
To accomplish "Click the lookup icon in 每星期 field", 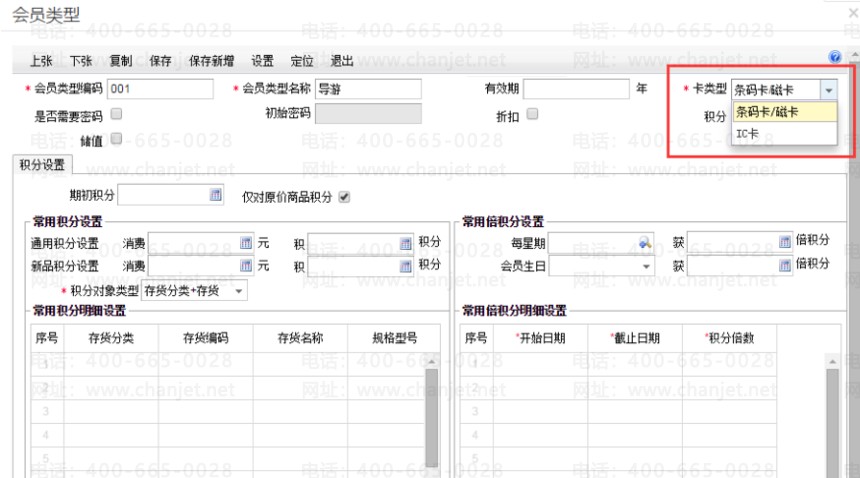I will [x=646, y=242].
